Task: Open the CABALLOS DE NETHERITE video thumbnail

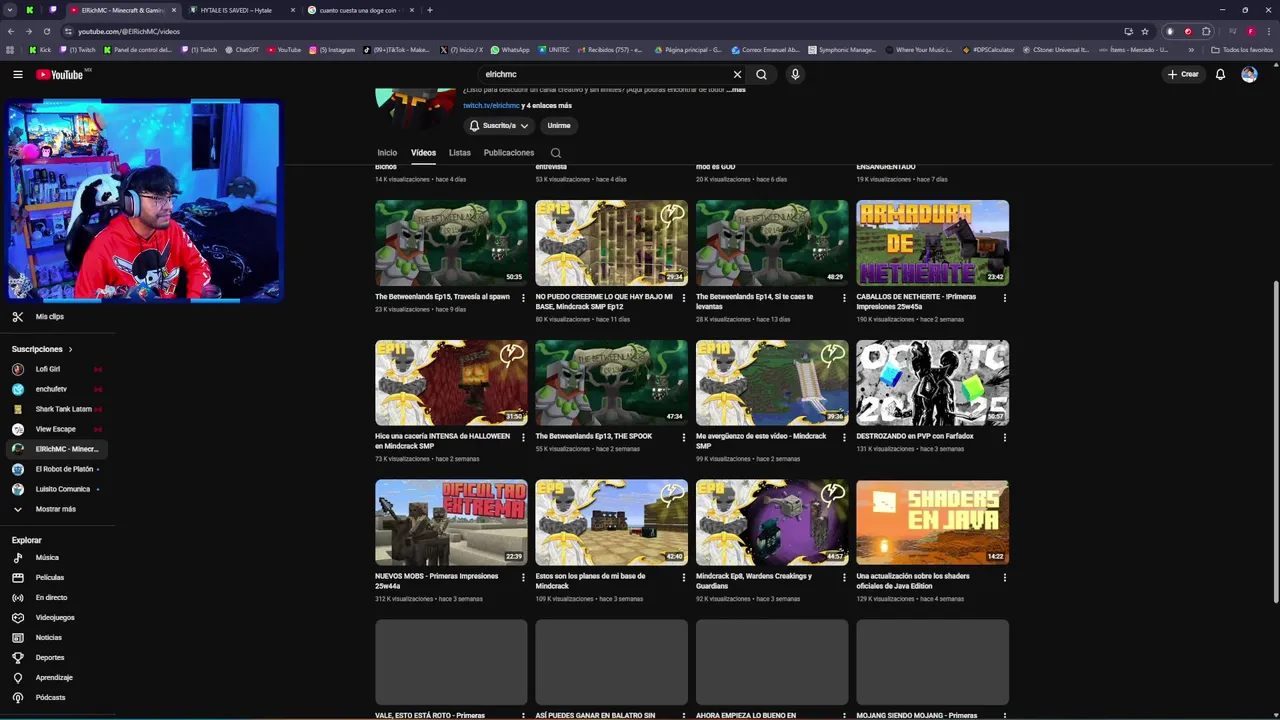Action: [x=932, y=243]
